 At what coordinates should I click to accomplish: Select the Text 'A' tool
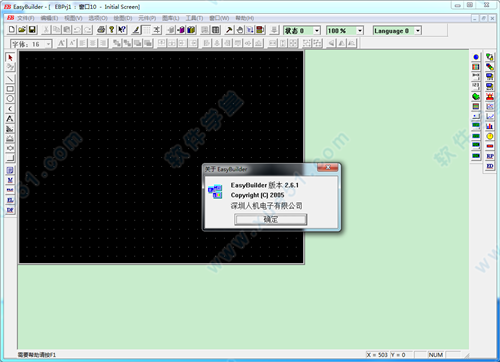click(10, 119)
